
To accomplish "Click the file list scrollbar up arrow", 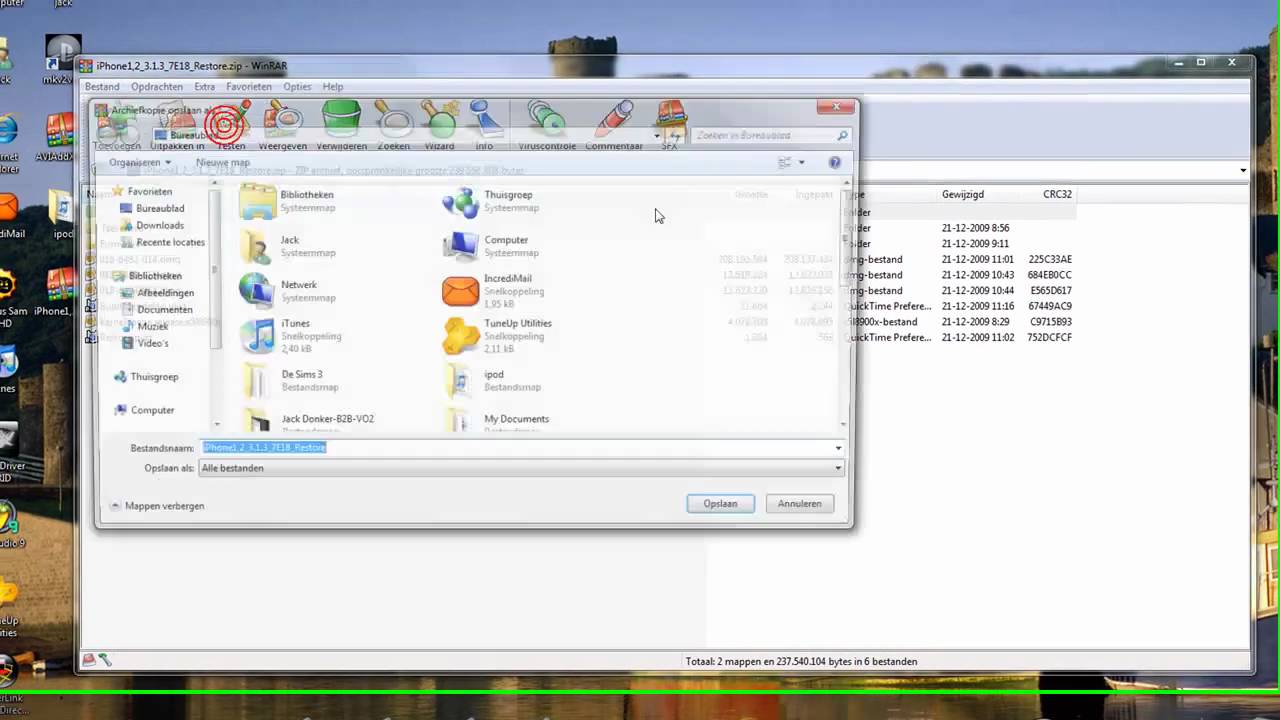I will [x=847, y=183].
